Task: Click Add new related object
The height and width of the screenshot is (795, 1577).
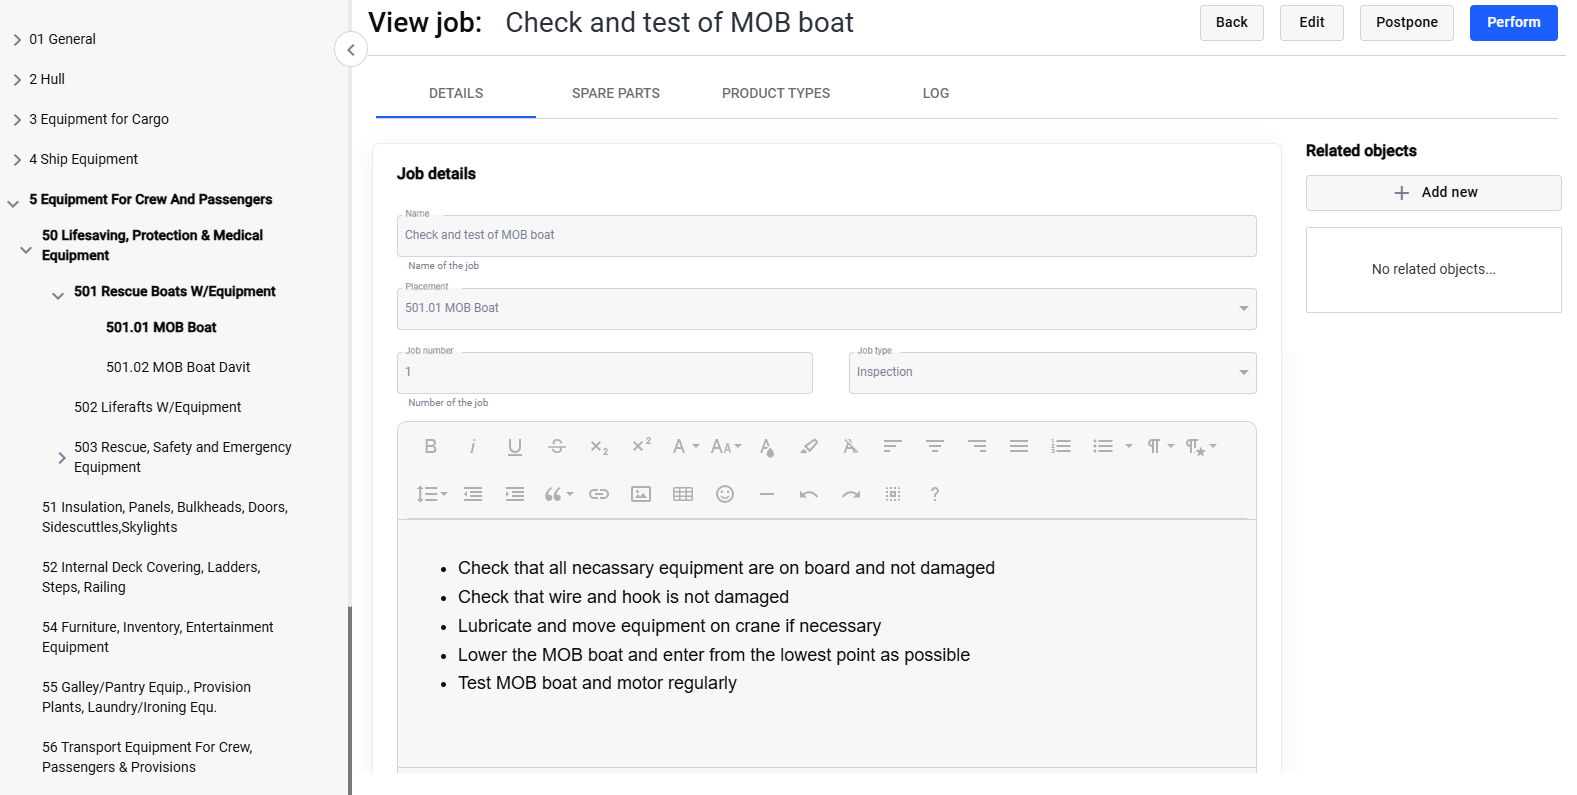Action: tap(1434, 193)
